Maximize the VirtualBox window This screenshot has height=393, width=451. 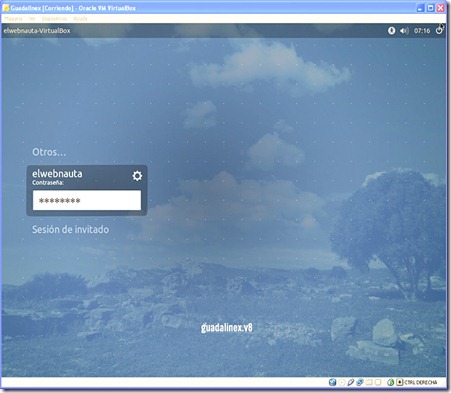pyautogui.click(x=431, y=8)
